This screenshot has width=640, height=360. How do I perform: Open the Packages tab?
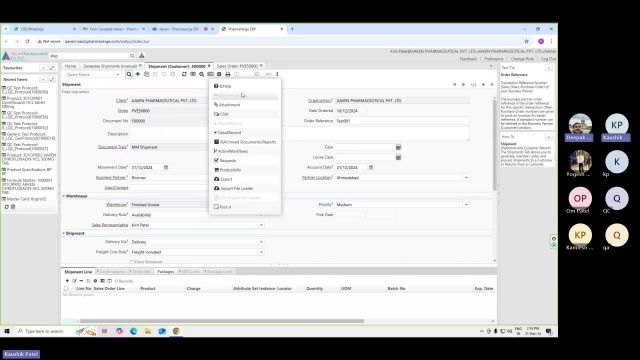(165, 272)
